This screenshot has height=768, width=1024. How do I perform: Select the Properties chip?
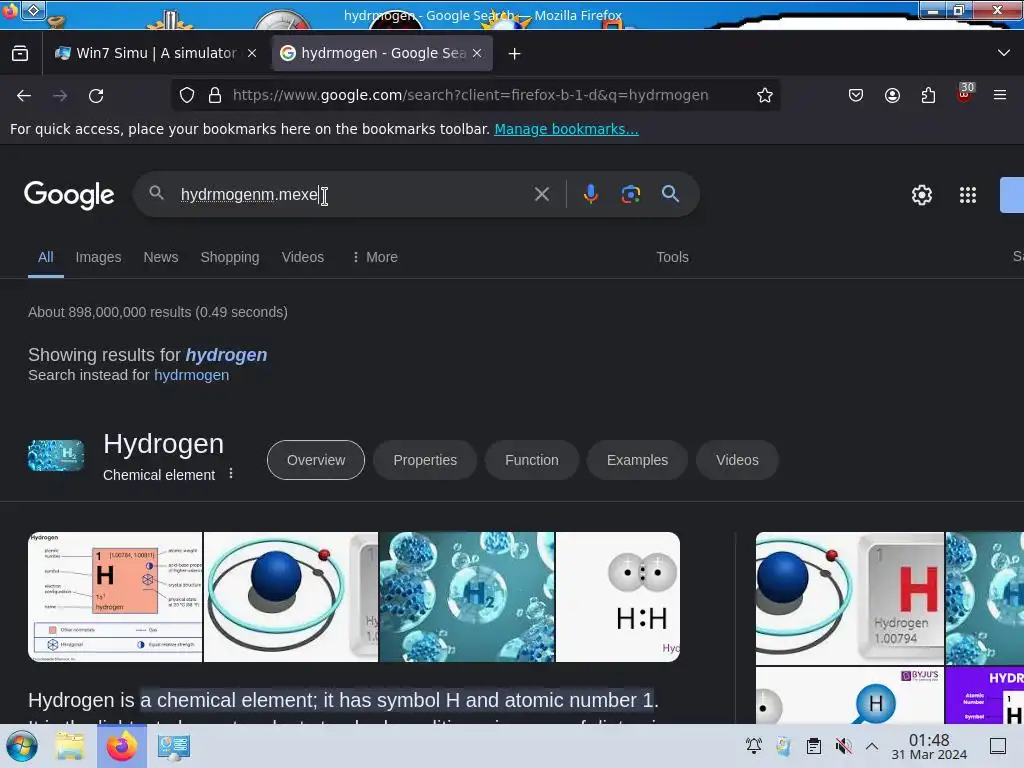point(425,460)
